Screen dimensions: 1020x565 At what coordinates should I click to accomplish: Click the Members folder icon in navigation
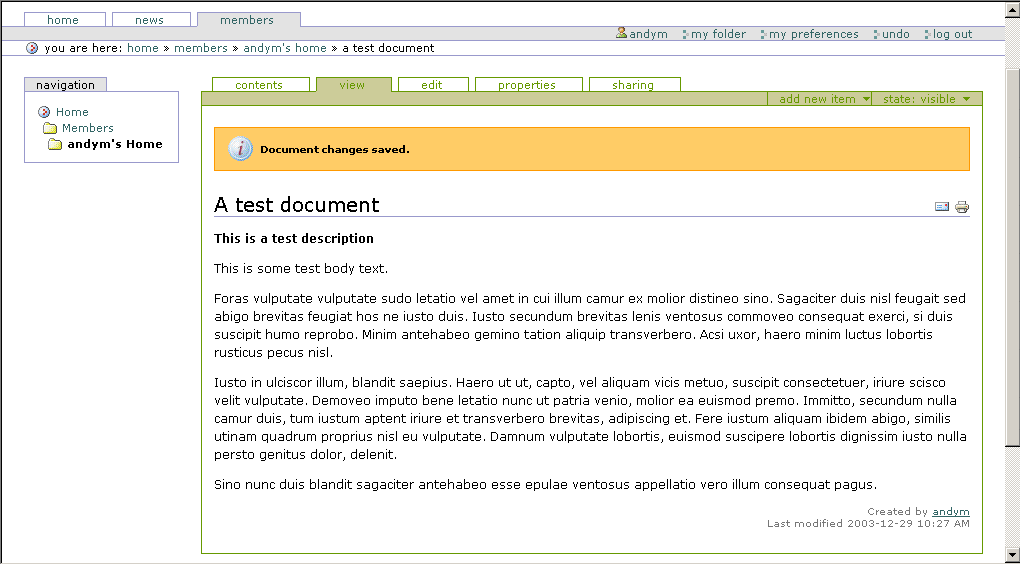pos(50,128)
